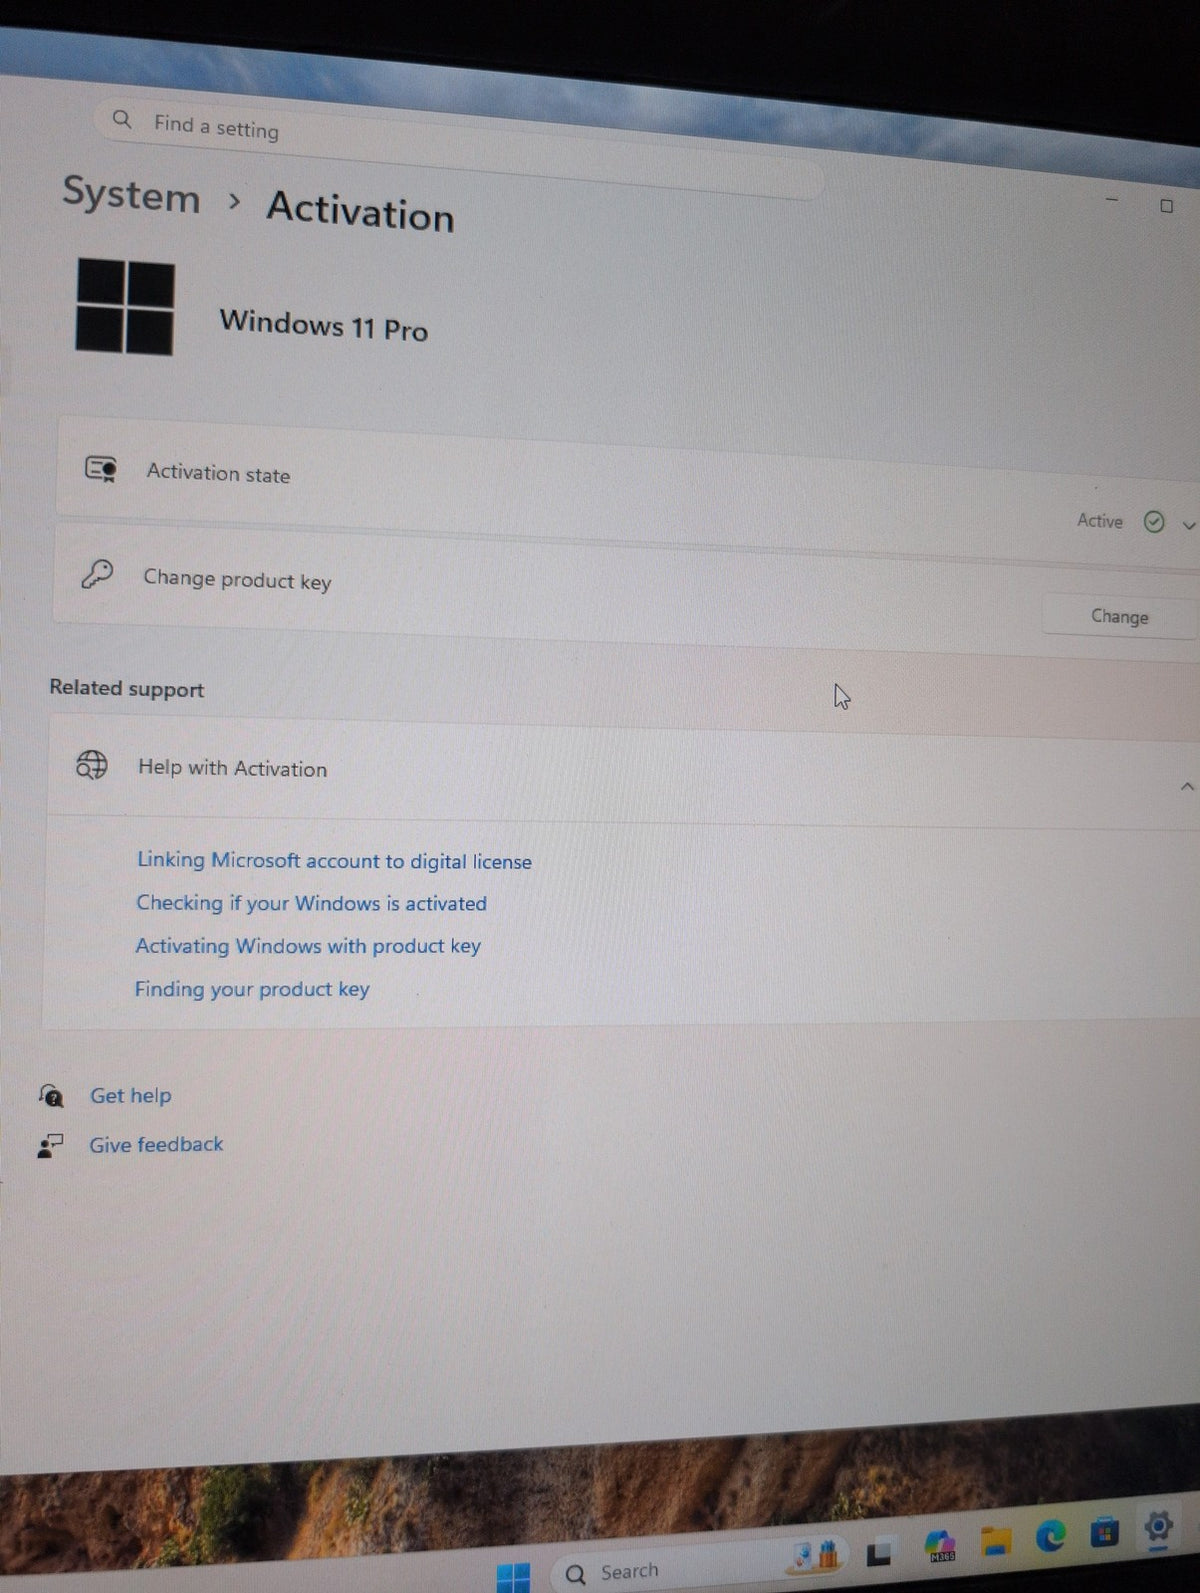Click the Windows 11 Pro edition text
Viewport: 1200px width, 1593px height.
point(323,325)
